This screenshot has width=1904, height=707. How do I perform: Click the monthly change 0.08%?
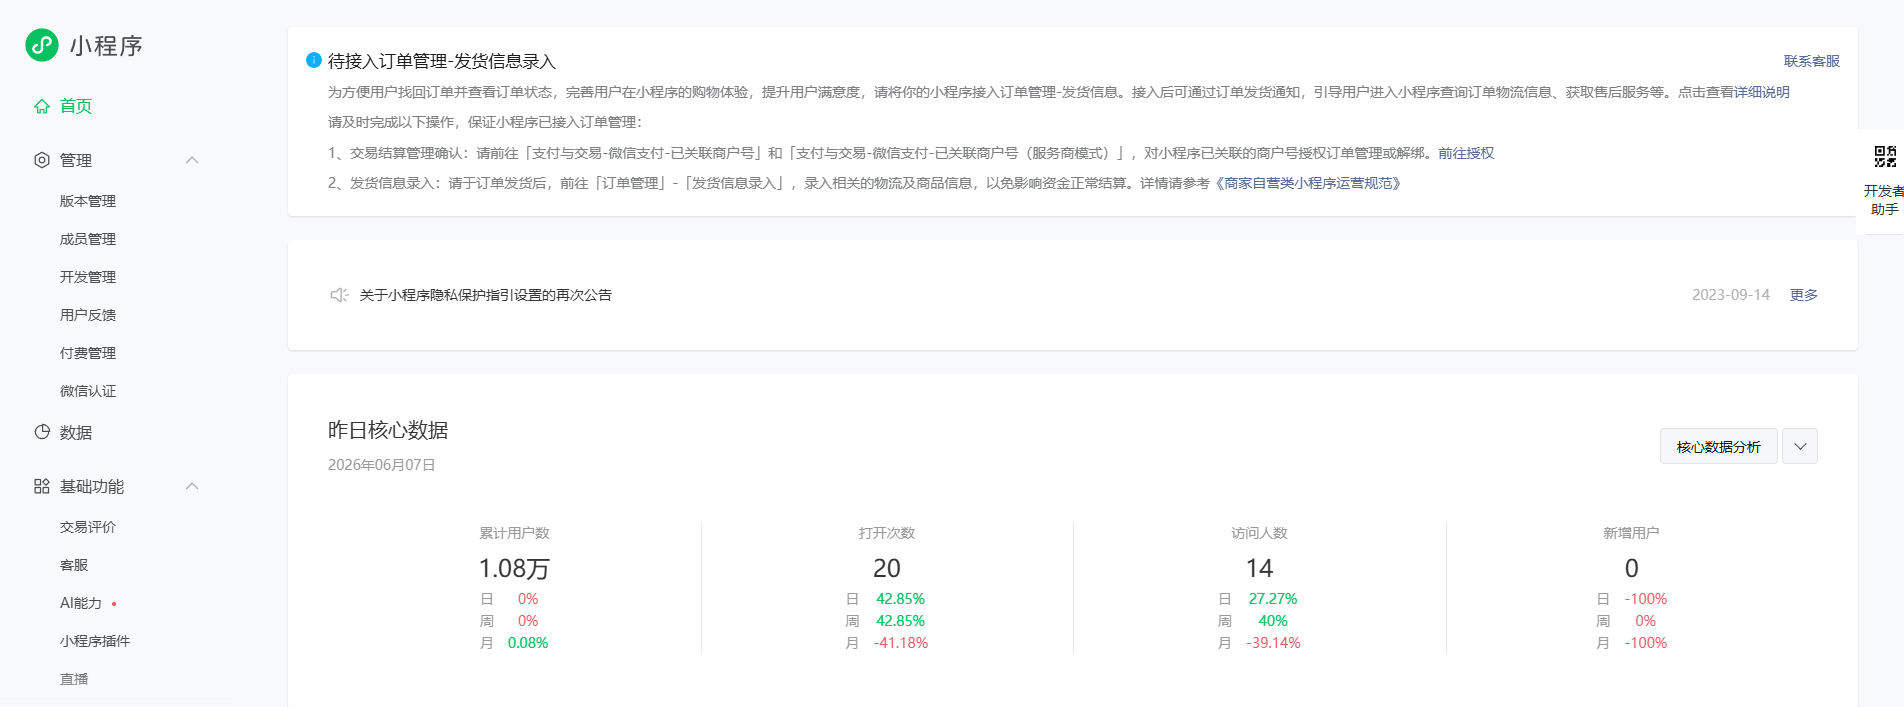point(528,643)
